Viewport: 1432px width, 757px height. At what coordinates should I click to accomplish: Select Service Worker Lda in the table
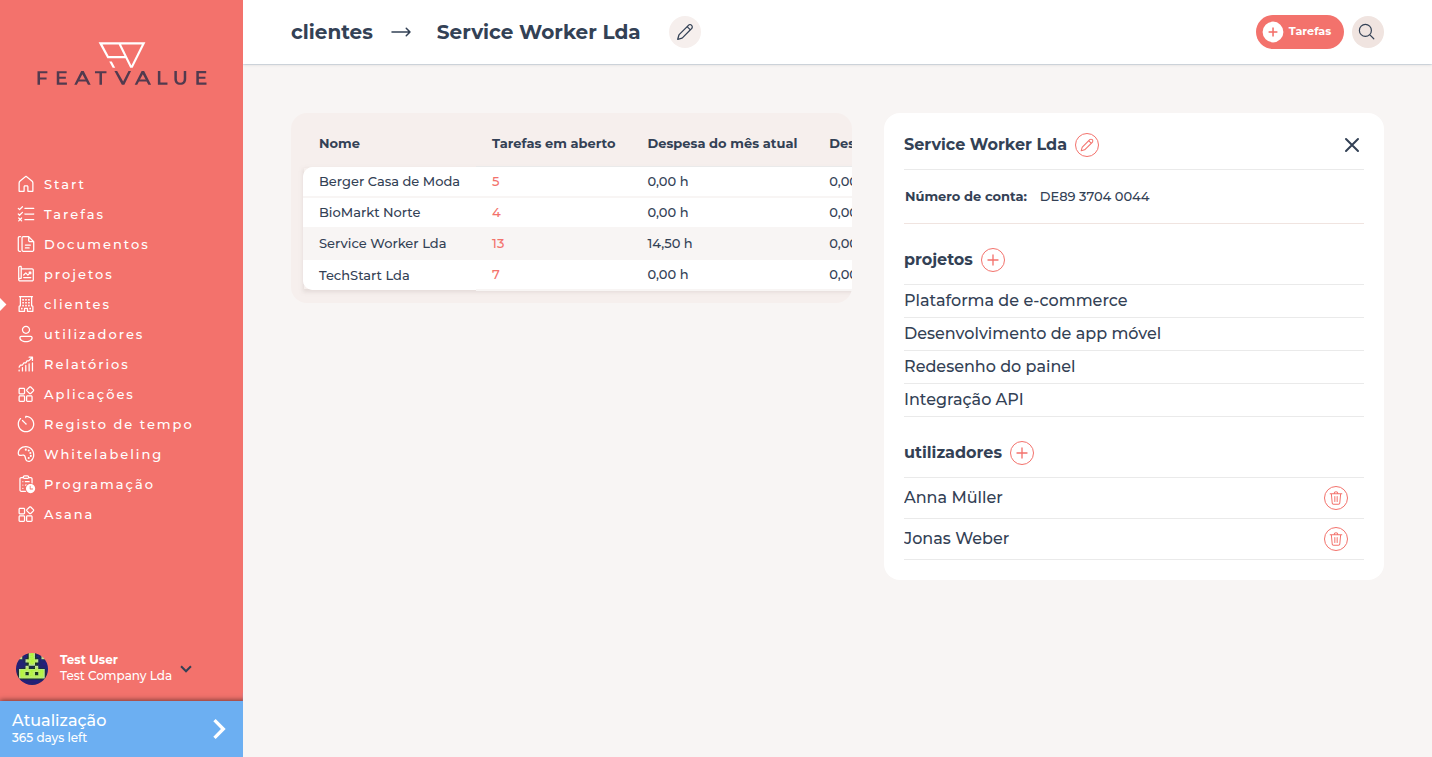[577, 244]
